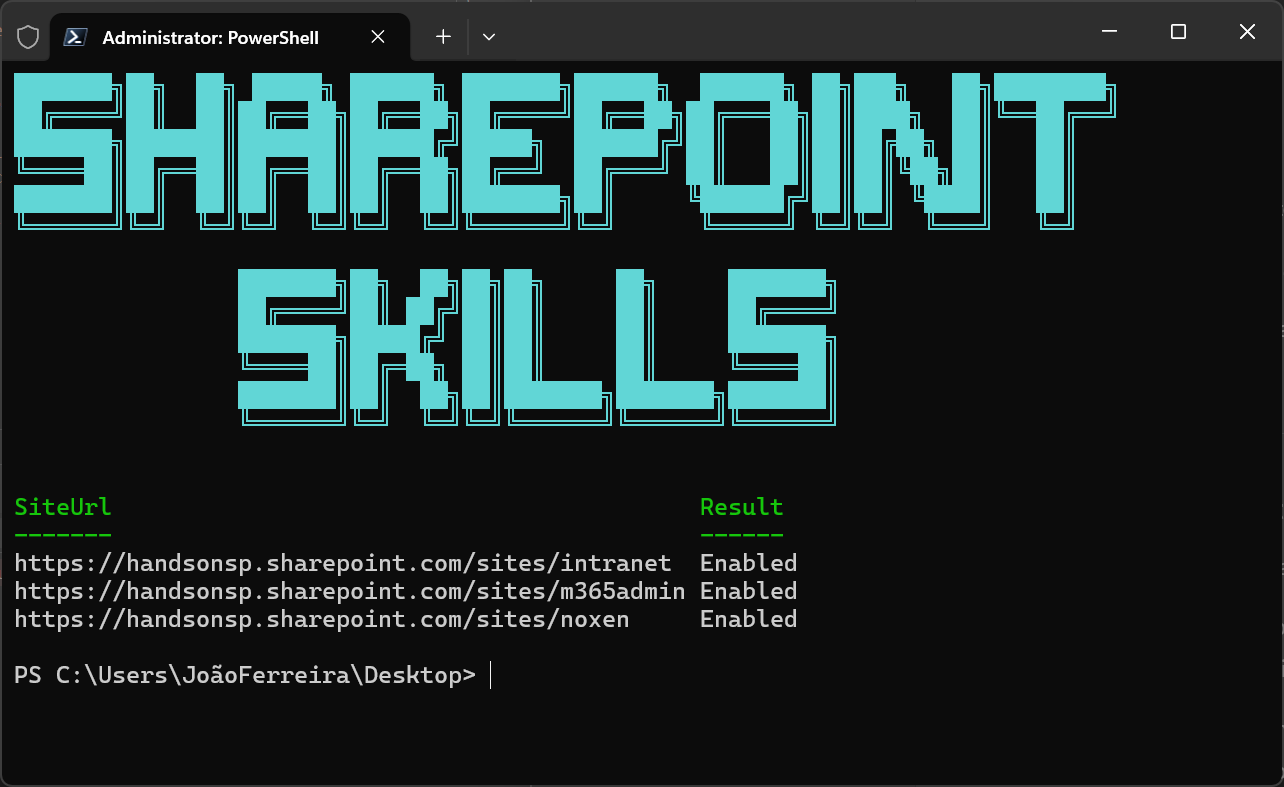Open the new tab dropdown chevron
Image resolution: width=1284 pixels, height=787 pixels.
488,36
